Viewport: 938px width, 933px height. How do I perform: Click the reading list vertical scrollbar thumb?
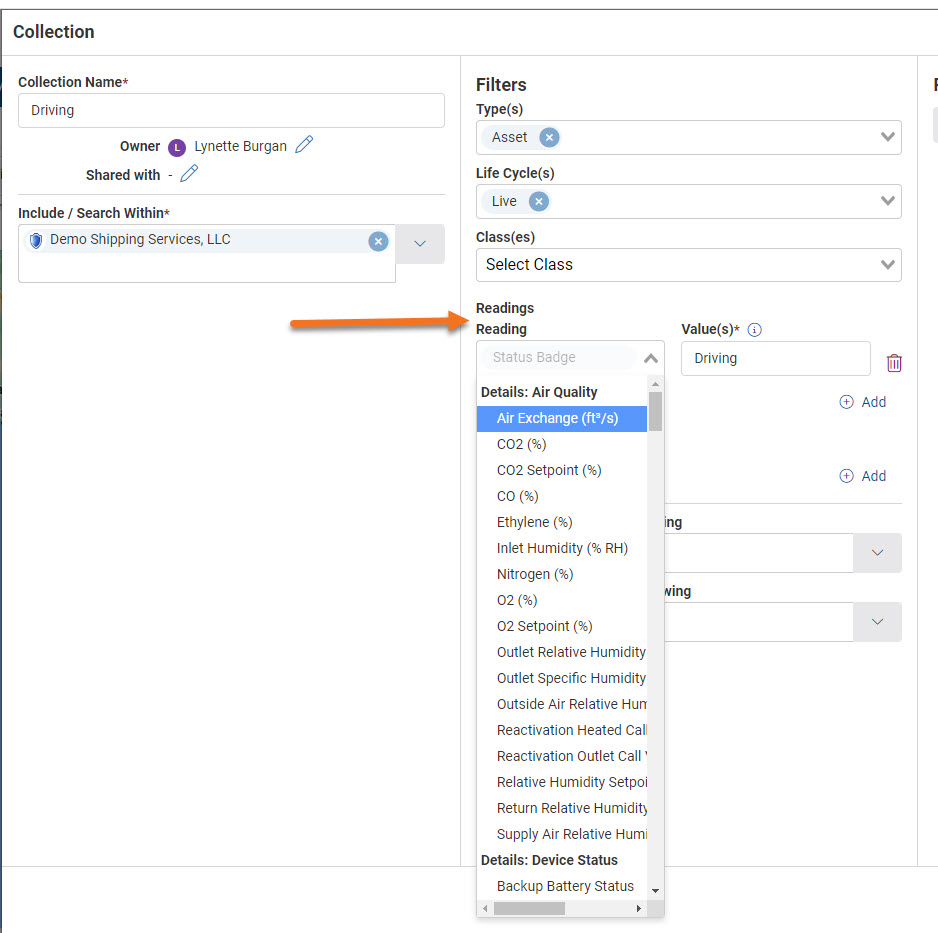655,411
